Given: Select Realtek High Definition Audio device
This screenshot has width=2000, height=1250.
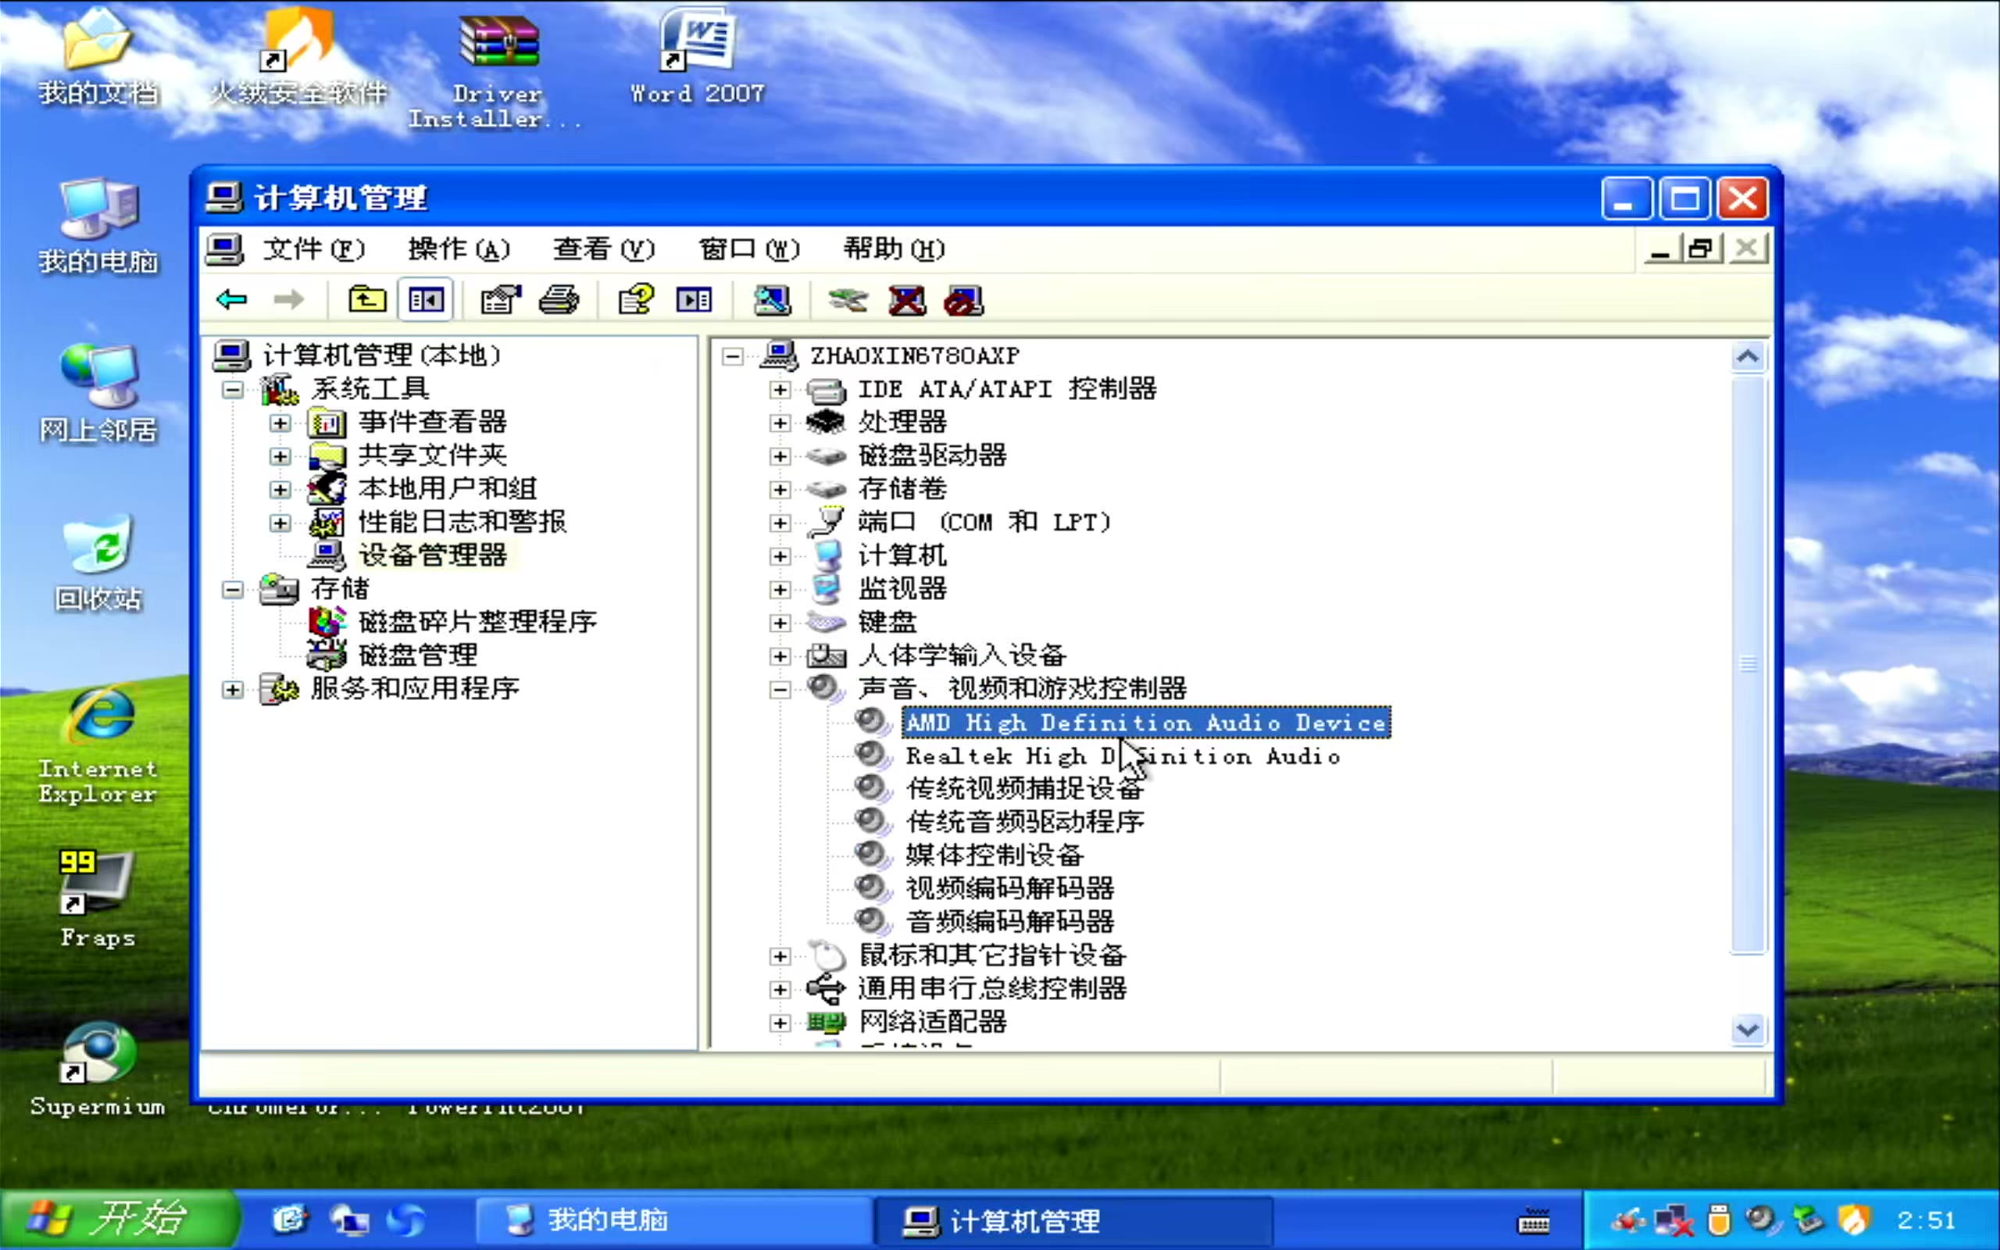Looking at the screenshot, I should 1122,756.
